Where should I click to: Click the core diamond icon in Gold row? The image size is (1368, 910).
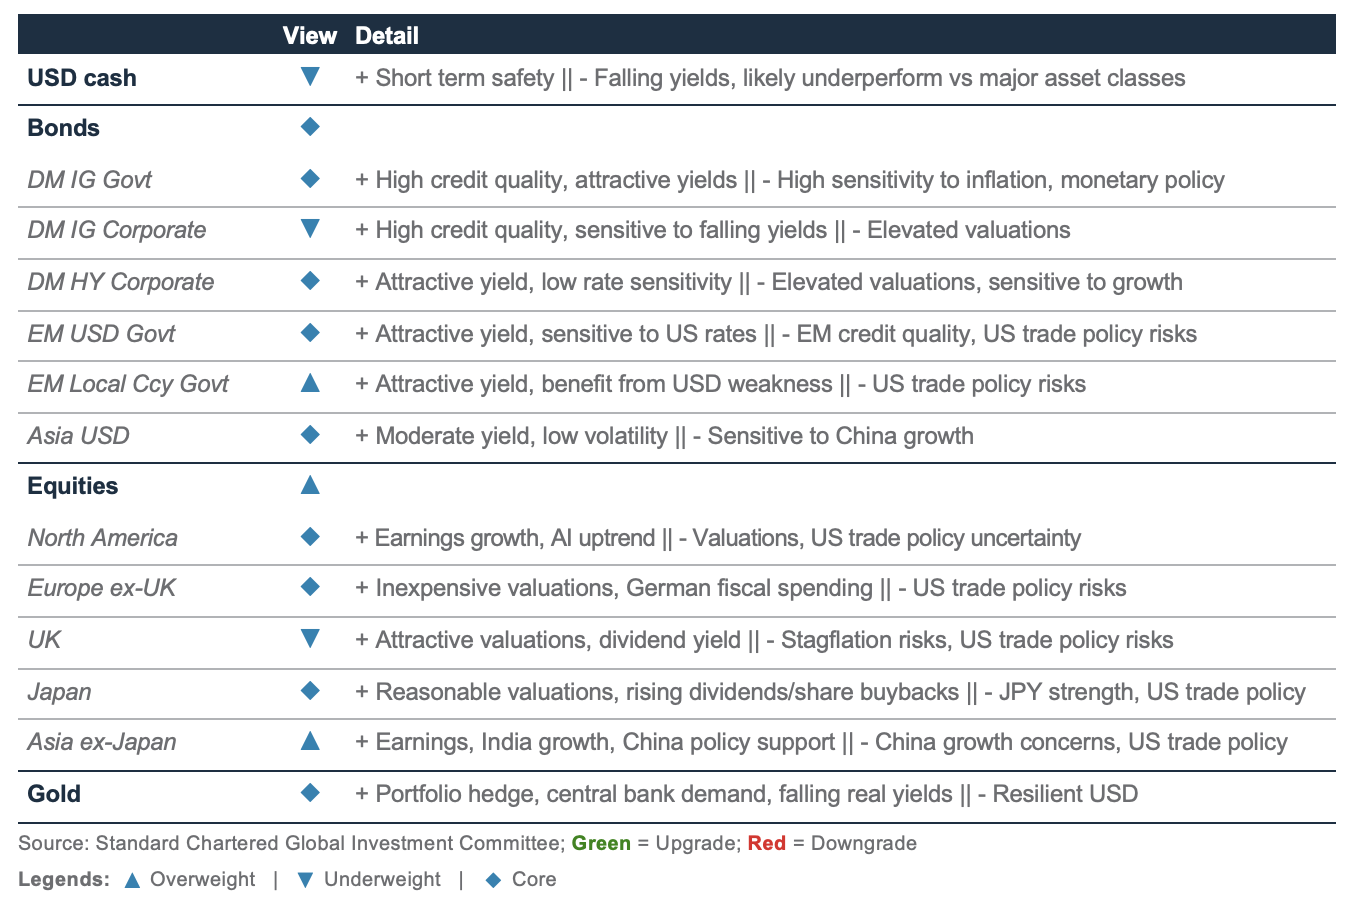pos(310,793)
